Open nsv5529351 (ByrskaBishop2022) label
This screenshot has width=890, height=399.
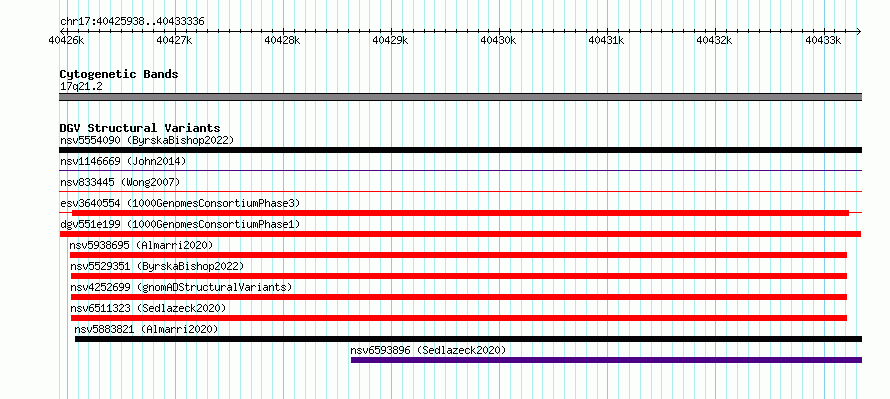pos(157,266)
